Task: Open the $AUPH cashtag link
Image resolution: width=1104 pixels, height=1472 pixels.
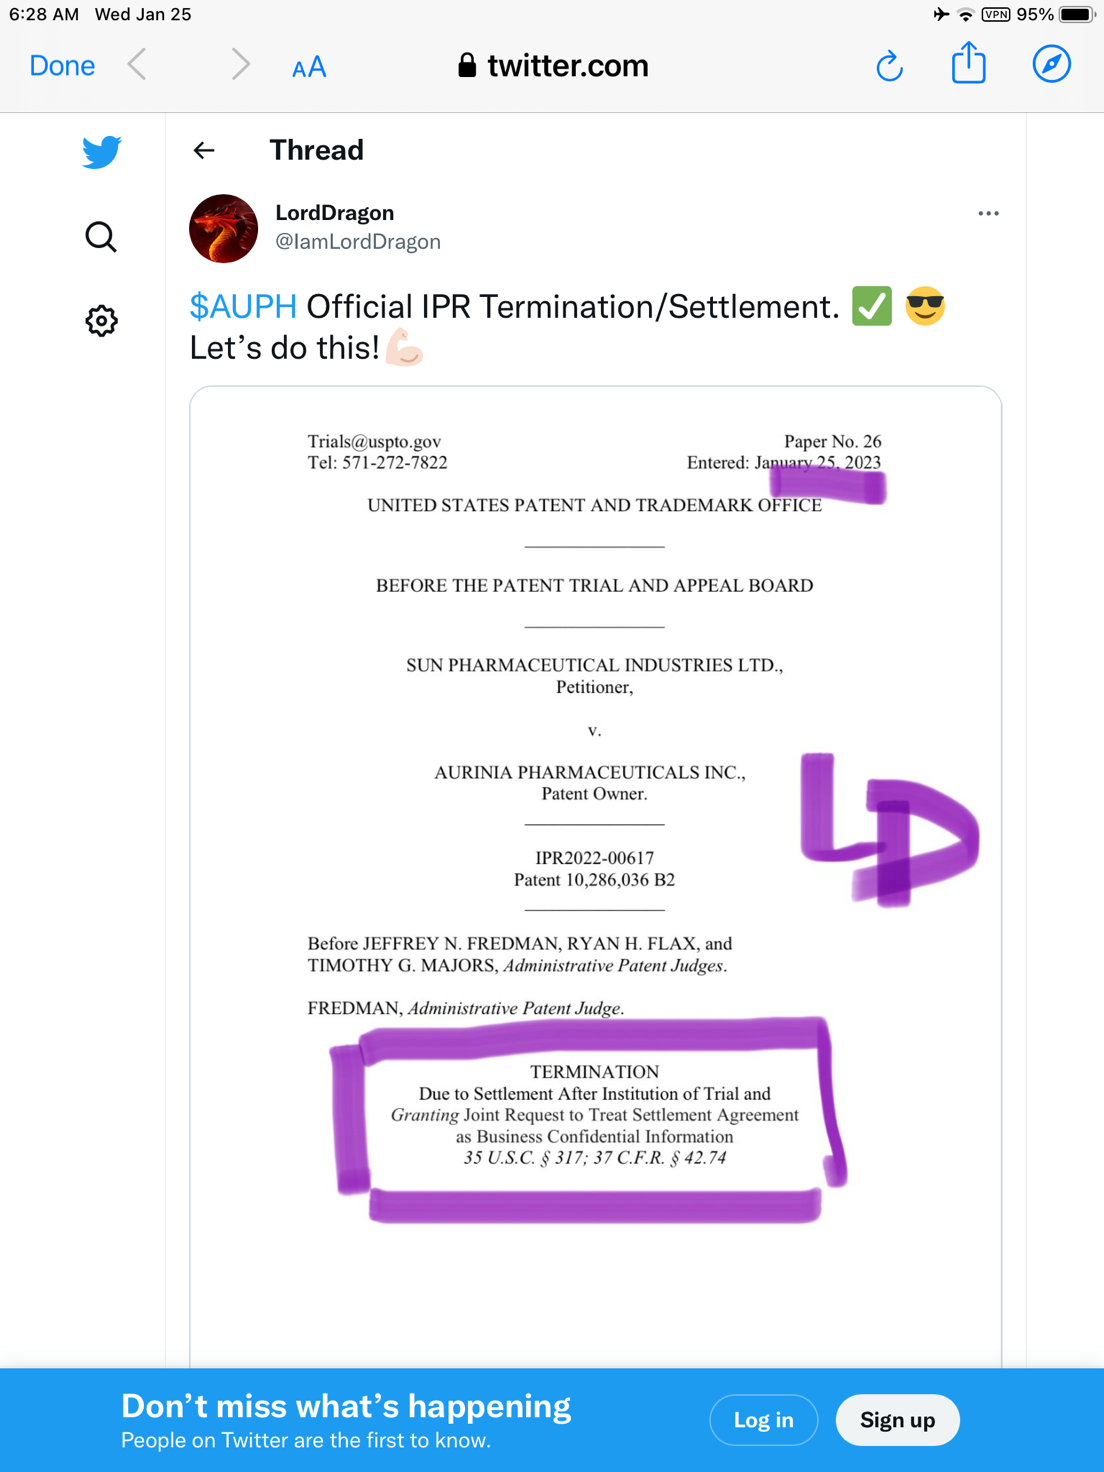Action: point(243,306)
